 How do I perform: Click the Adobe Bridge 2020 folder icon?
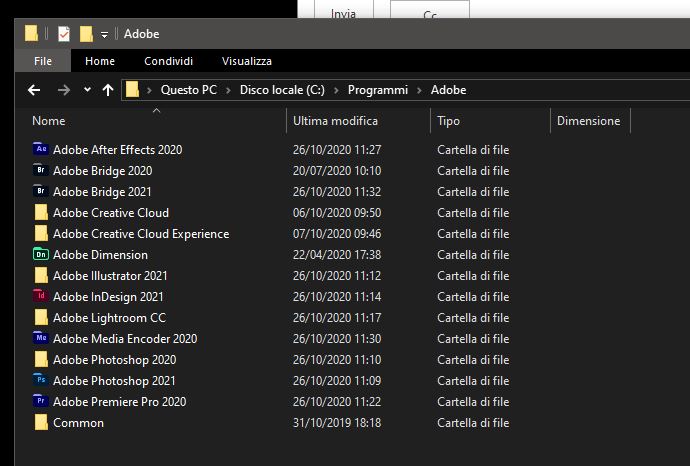pyautogui.click(x=41, y=170)
